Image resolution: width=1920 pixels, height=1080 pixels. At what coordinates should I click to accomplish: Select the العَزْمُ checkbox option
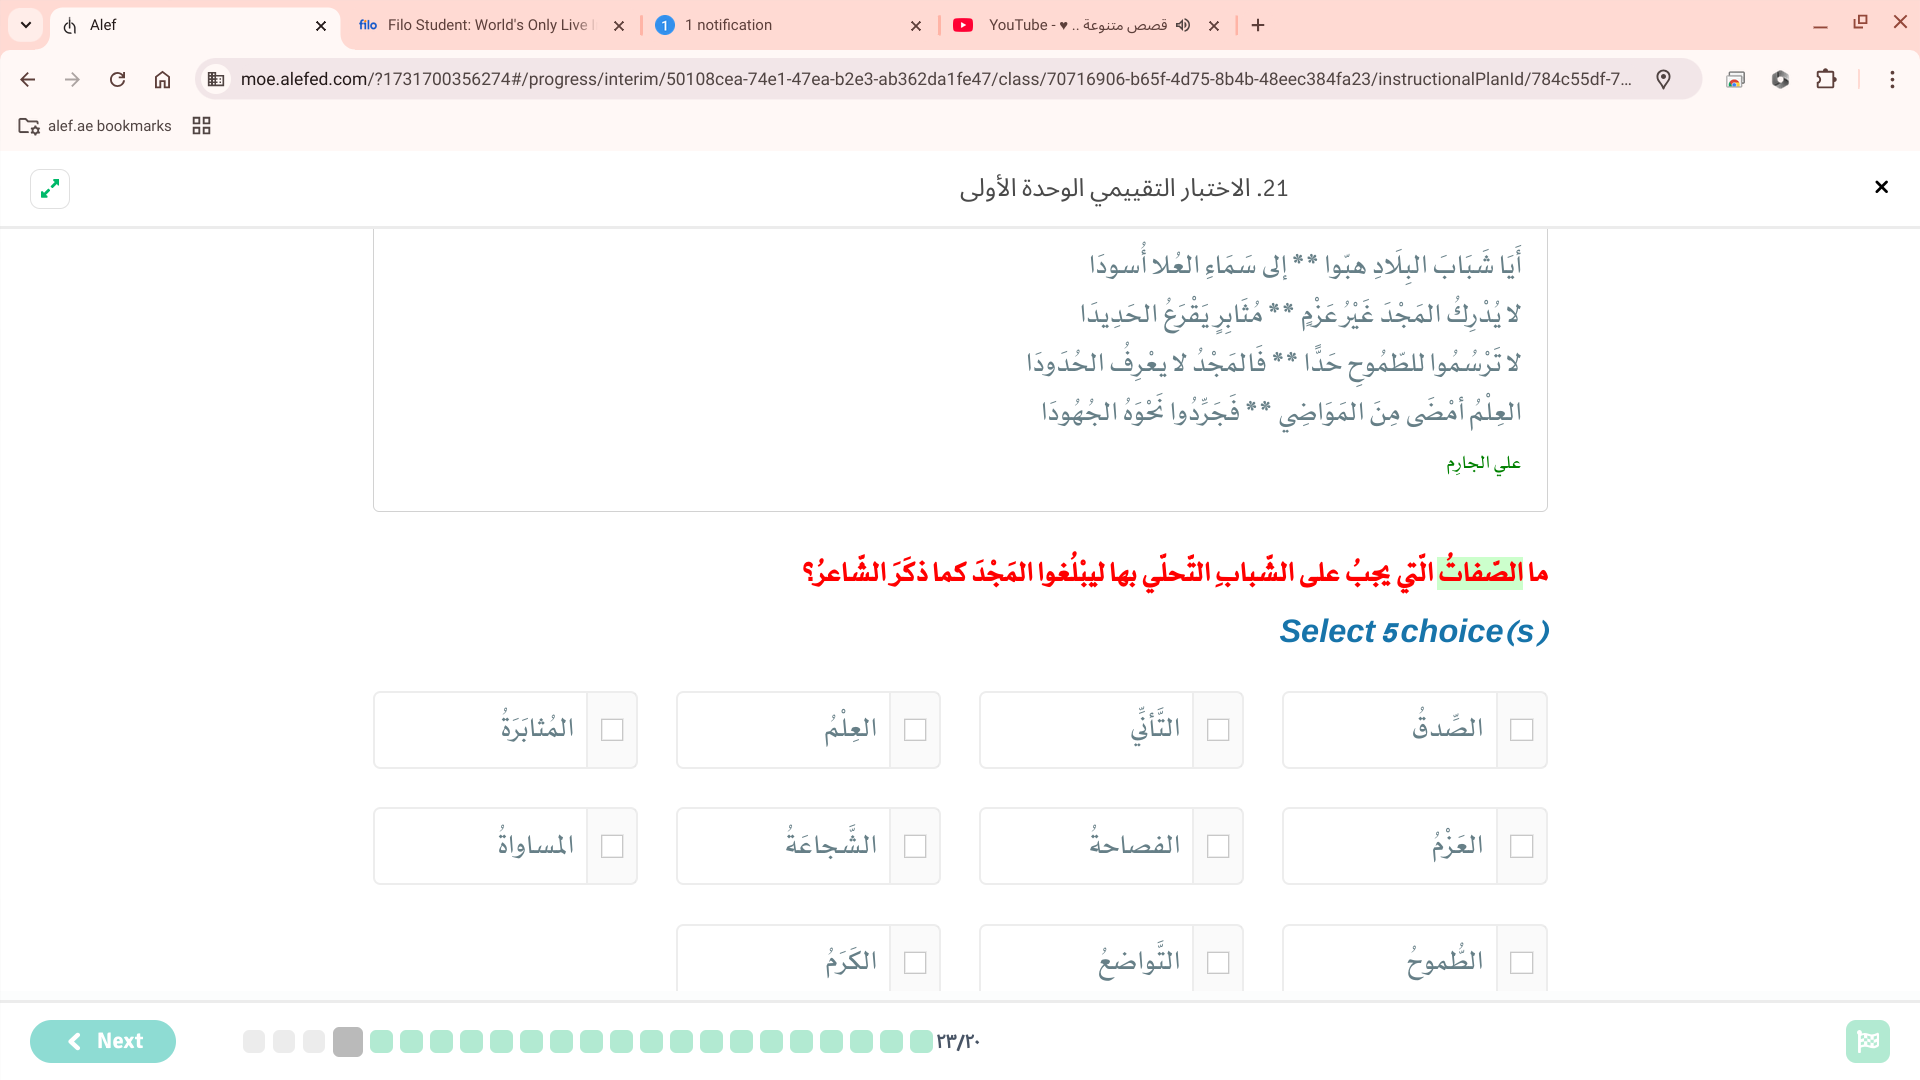click(1521, 846)
